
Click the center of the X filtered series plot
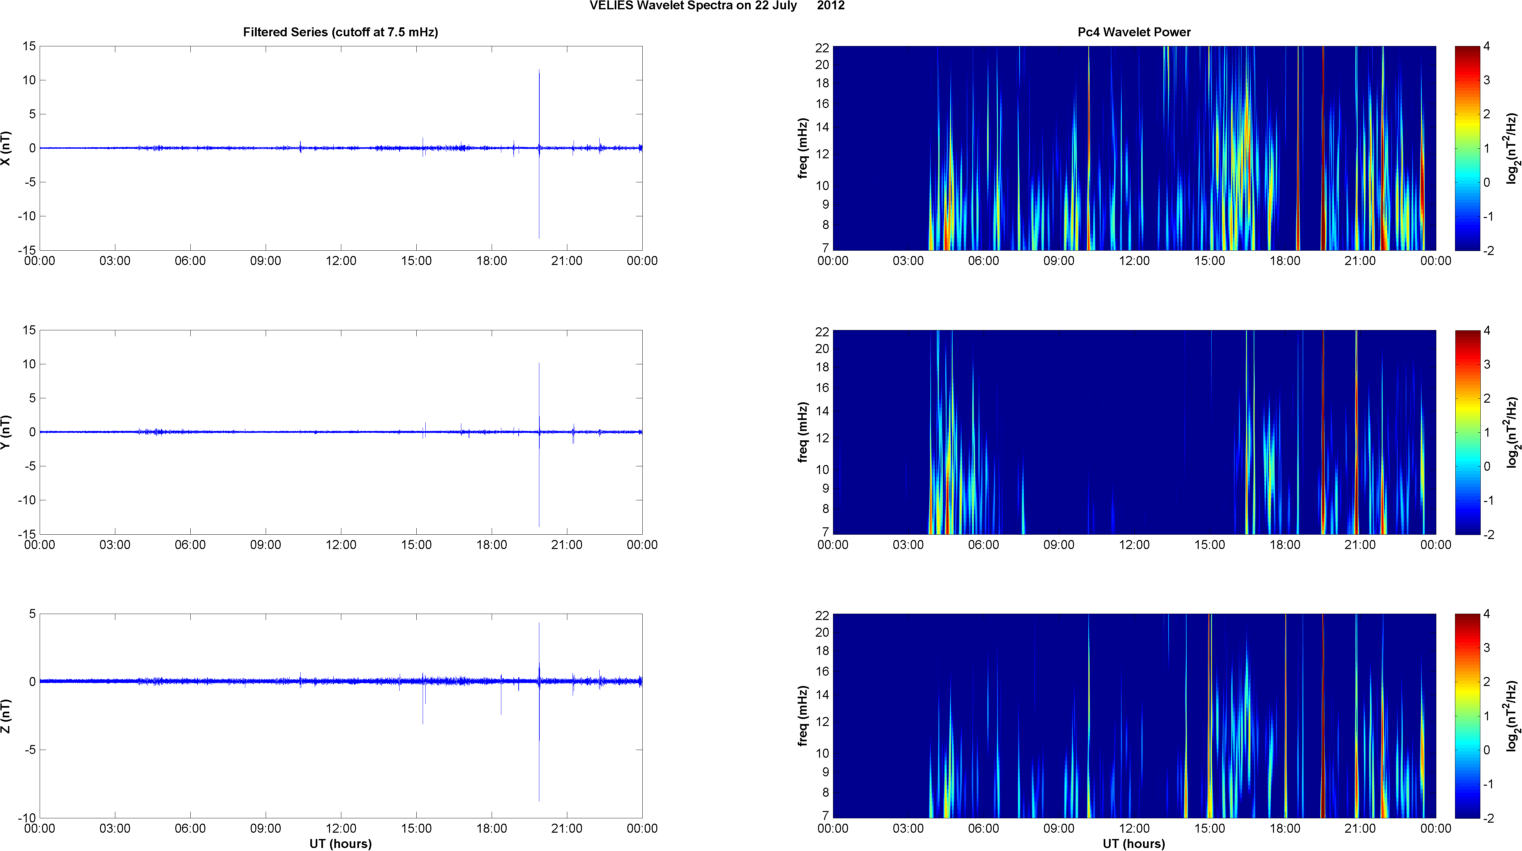tap(340, 148)
